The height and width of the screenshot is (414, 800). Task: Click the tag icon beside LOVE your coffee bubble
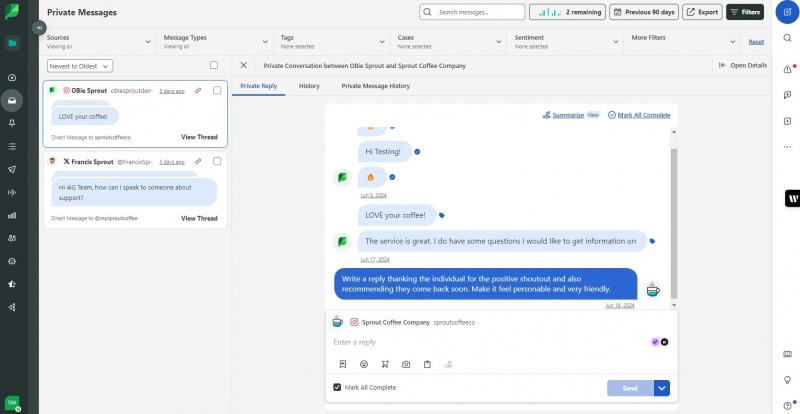[442, 215]
